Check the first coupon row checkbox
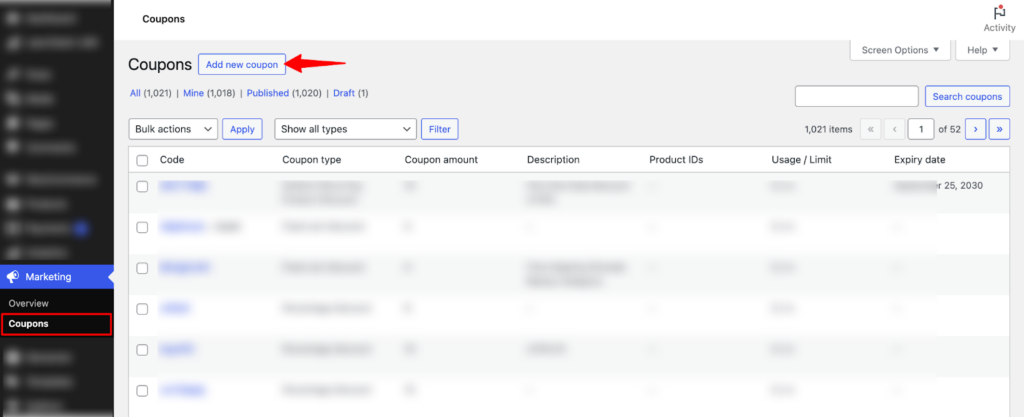This screenshot has width=1024, height=417. pos(142,186)
